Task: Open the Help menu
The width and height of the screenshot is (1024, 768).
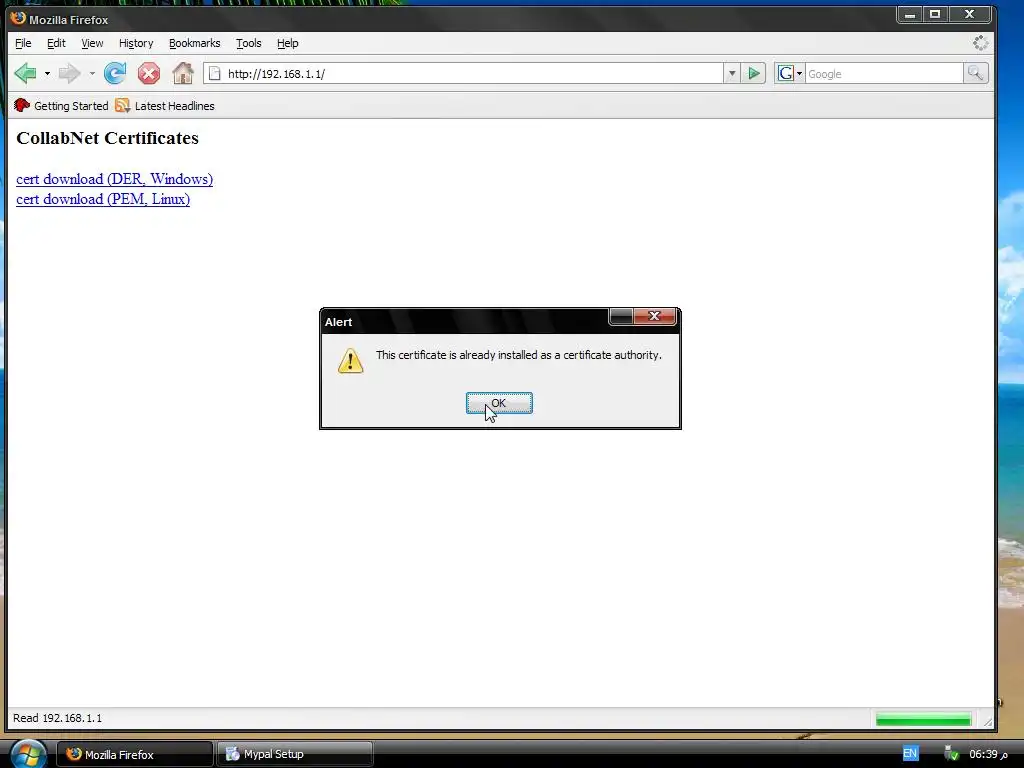Action: (287, 43)
